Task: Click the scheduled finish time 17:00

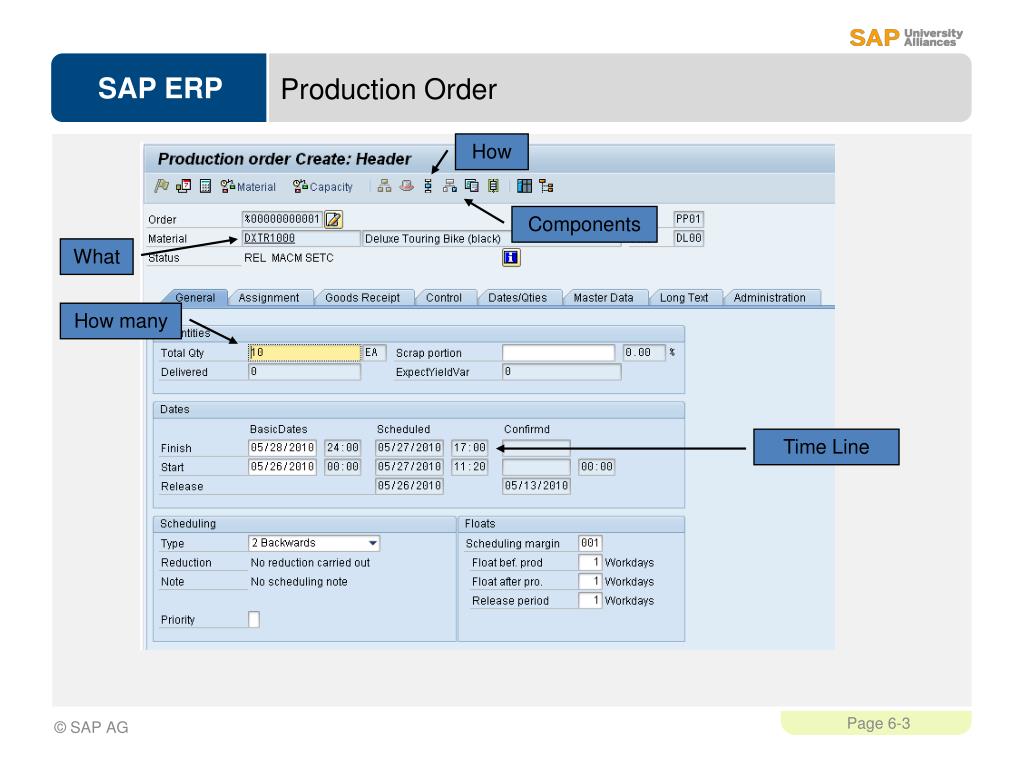Action: pyautogui.click(x=470, y=448)
